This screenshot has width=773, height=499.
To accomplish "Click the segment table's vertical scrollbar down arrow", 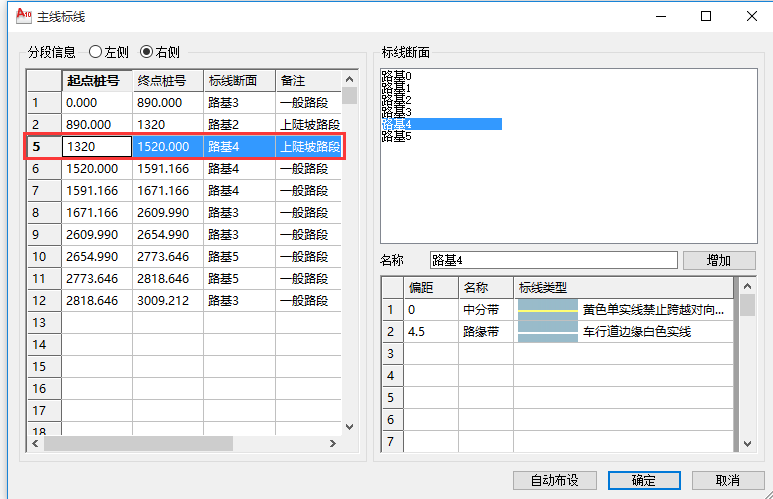I will [349, 427].
